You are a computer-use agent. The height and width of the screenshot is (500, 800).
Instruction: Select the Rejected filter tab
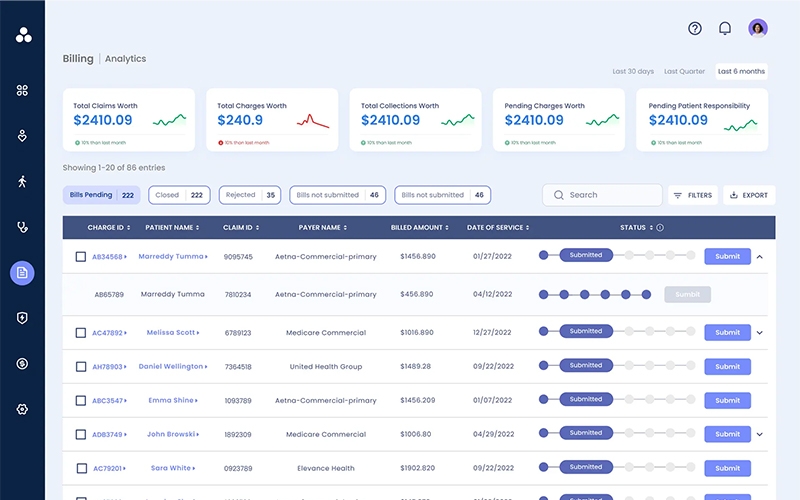coord(250,195)
